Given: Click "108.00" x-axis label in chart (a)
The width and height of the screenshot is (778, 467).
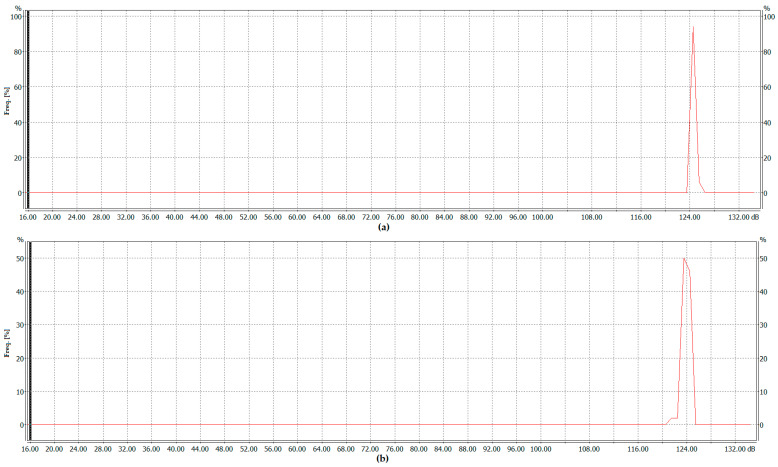Looking at the screenshot, I should (x=592, y=217).
